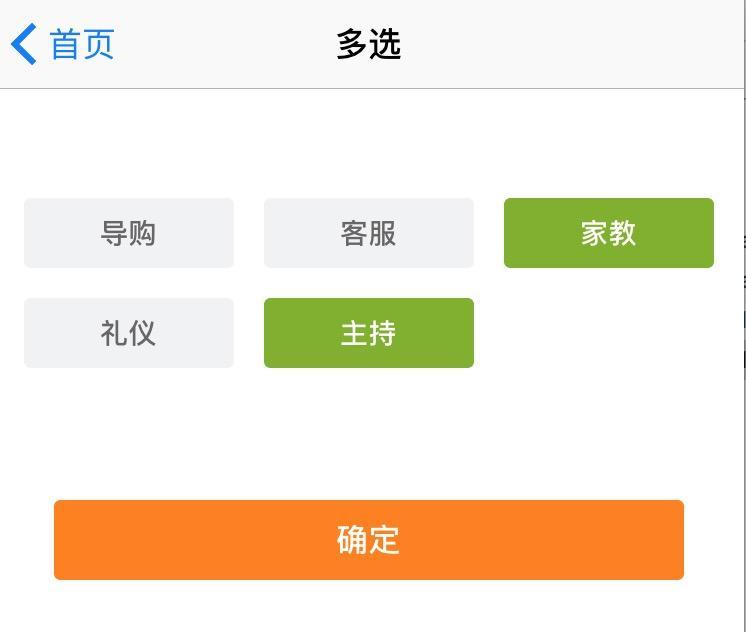Click the gray 礼仪 button
The height and width of the screenshot is (632, 746).
(x=129, y=333)
